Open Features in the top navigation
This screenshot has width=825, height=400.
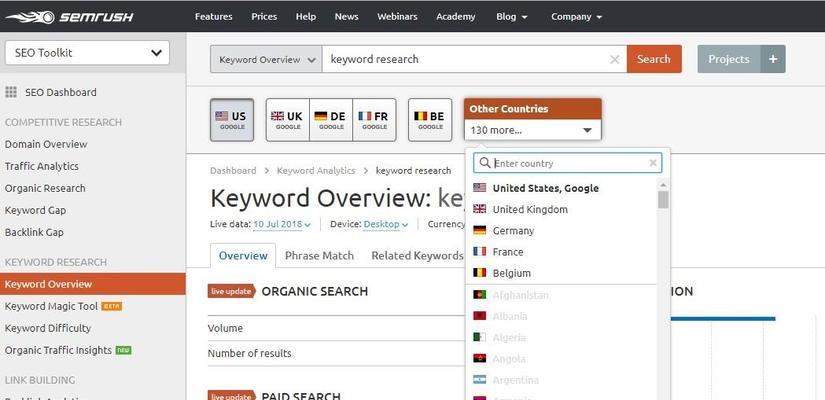coord(214,17)
